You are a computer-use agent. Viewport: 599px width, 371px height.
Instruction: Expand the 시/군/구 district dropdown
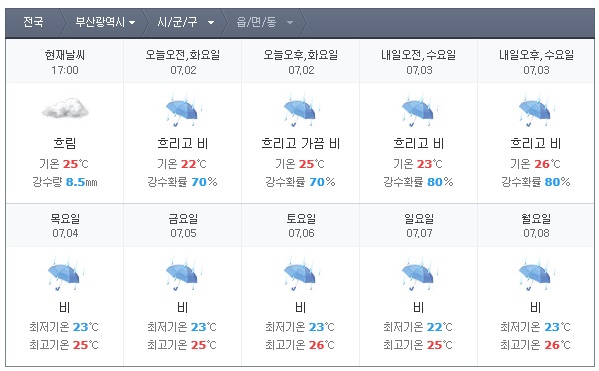pos(186,22)
